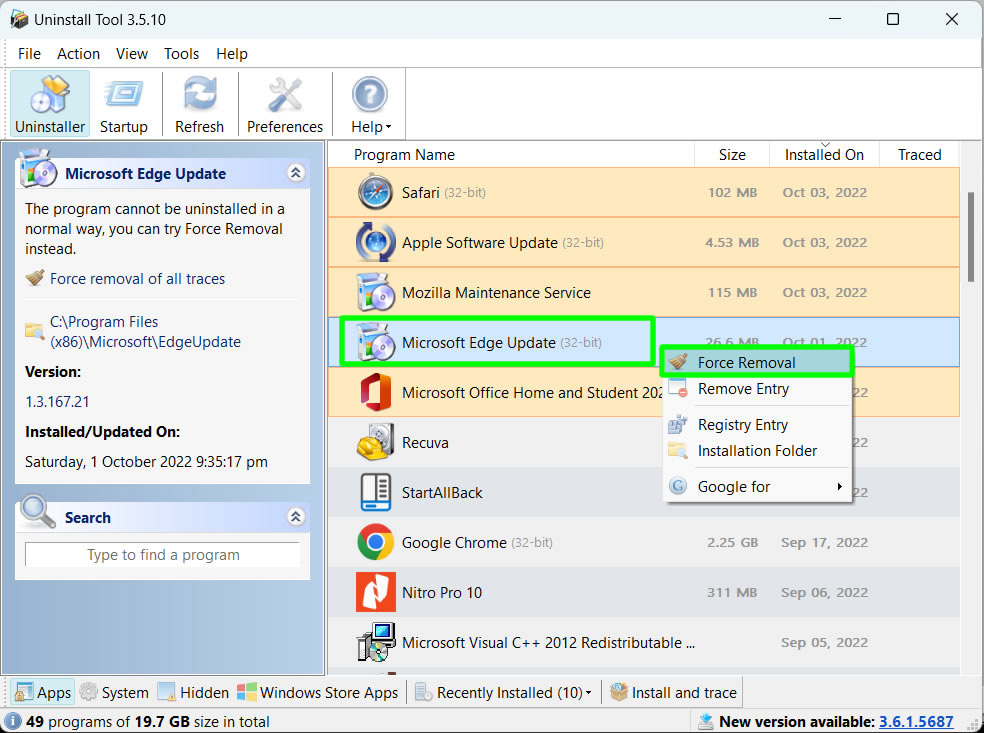Viewport: 984px width, 733px height.
Task: Click the Installation Folder icon in context menu
Action: click(x=678, y=451)
